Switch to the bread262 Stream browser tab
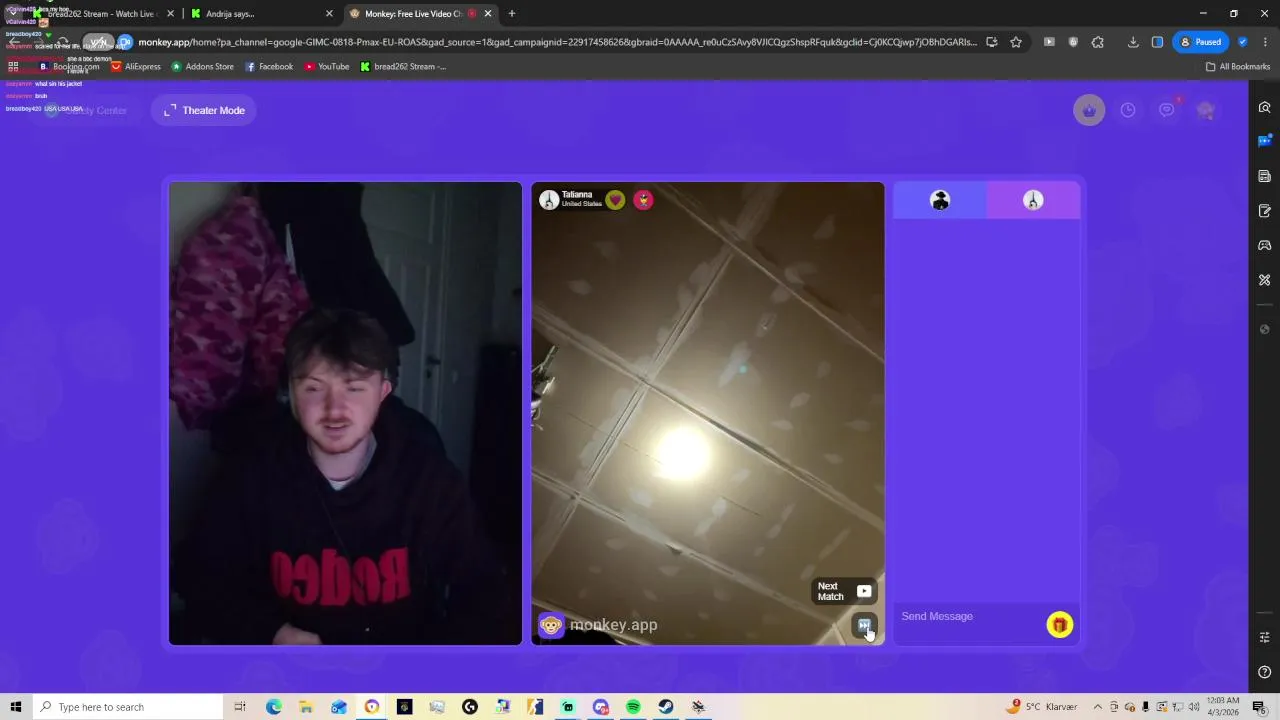This screenshot has height=720, width=1280. point(104,14)
